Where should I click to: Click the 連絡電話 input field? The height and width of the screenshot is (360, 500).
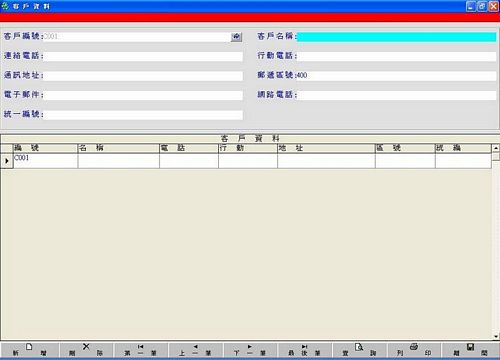coord(143,56)
